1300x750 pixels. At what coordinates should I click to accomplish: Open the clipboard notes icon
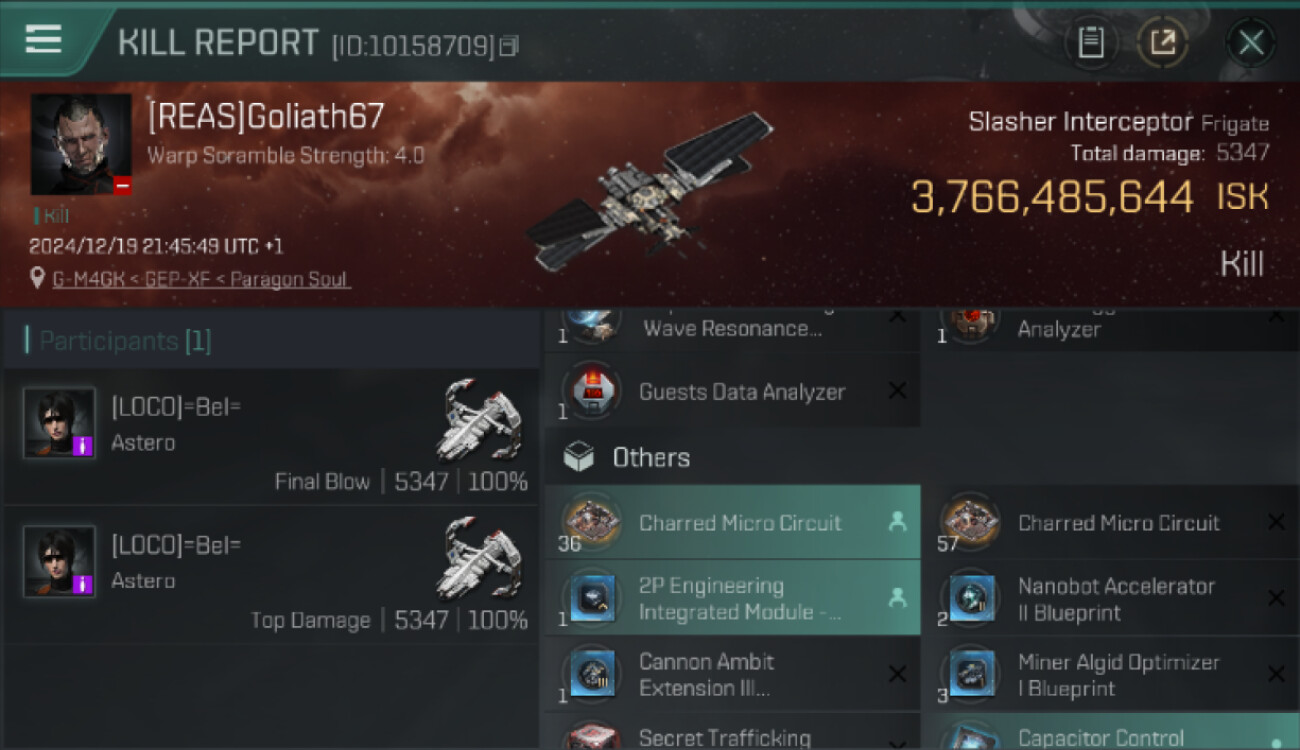click(x=1091, y=43)
